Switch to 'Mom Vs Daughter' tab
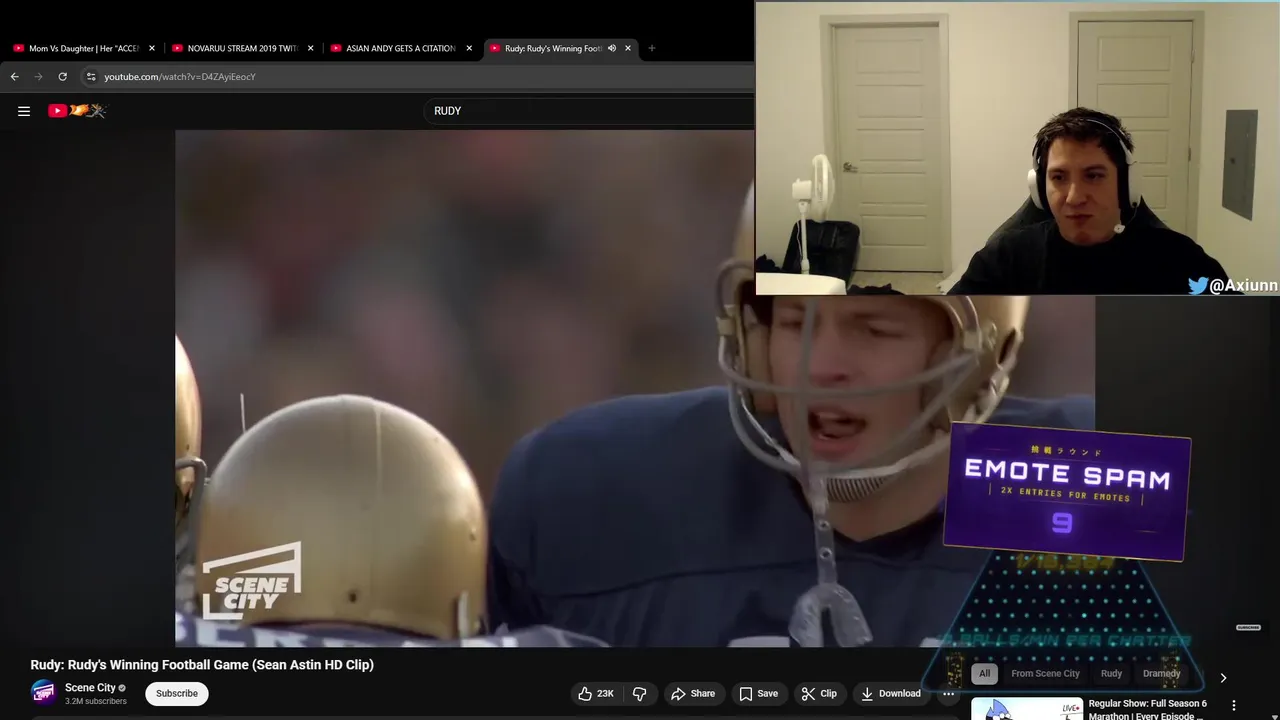 (84, 48)
